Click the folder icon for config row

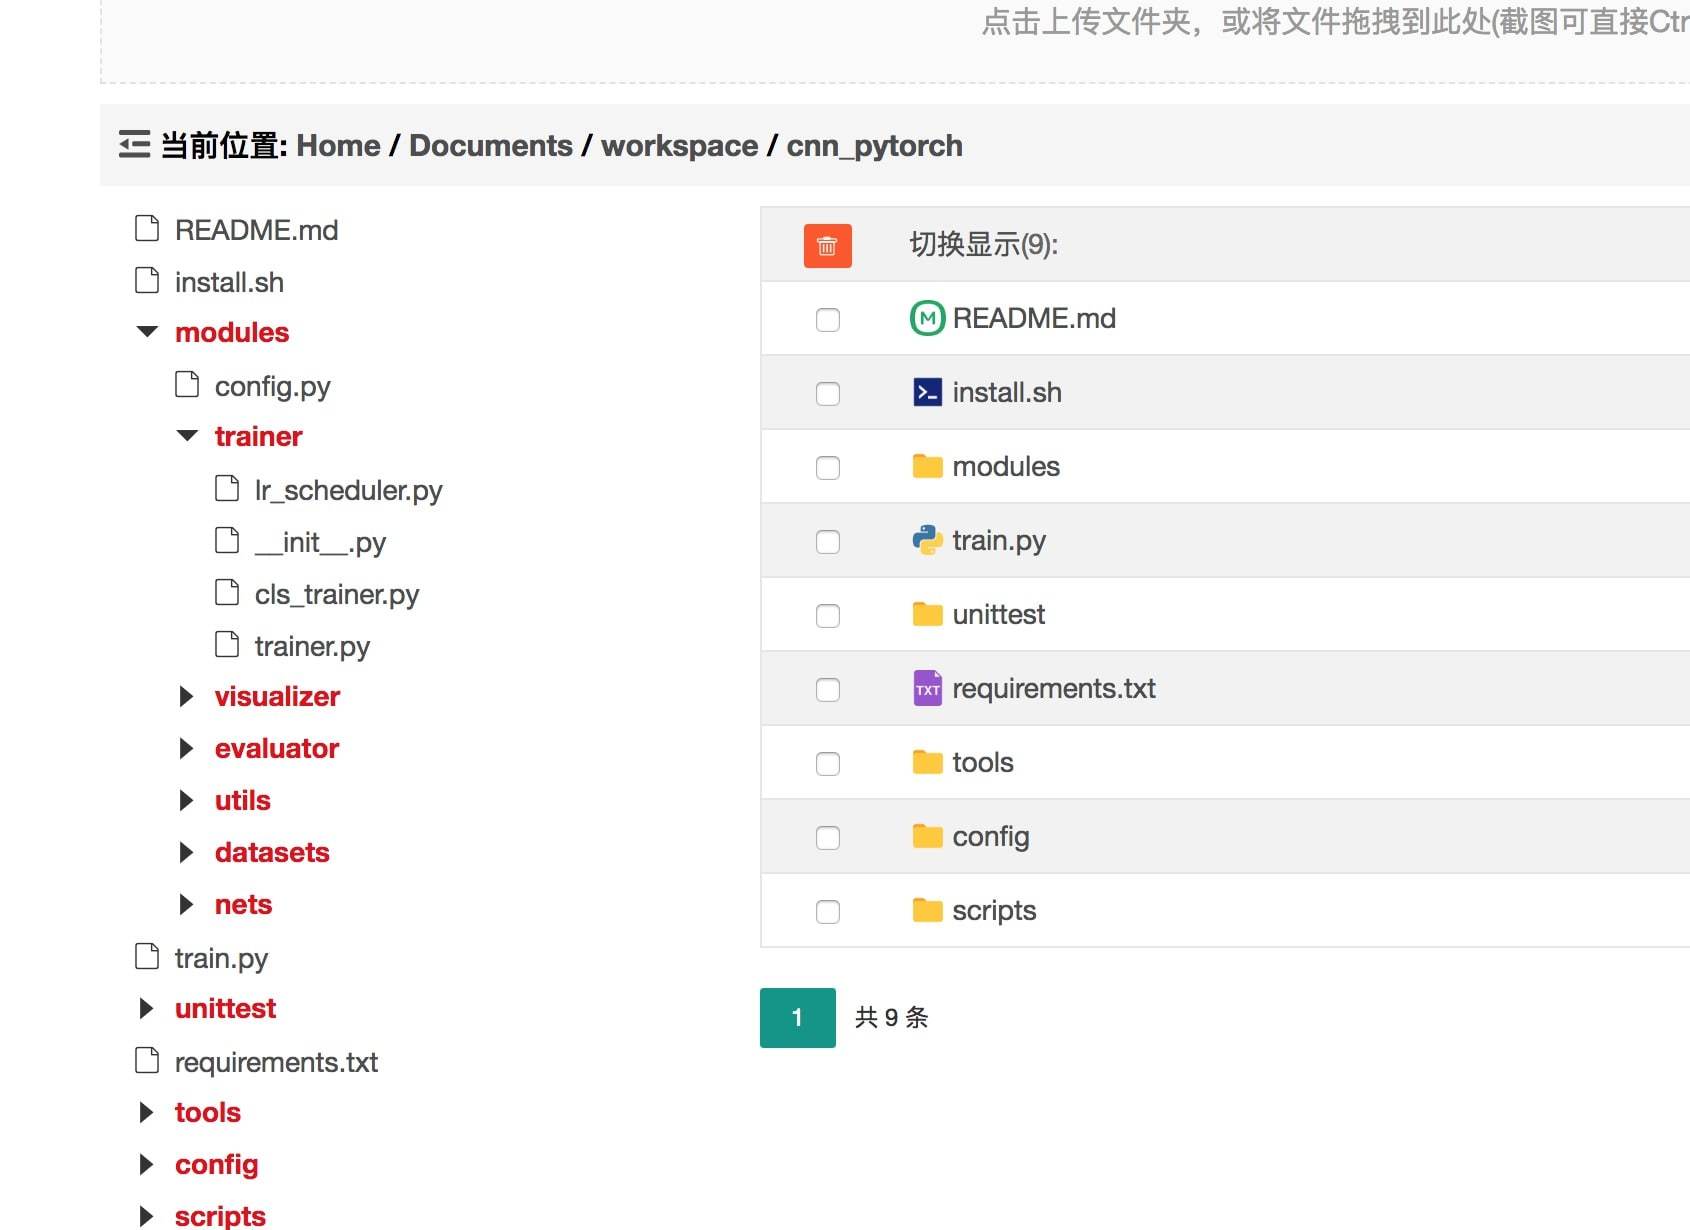pyautogui.click(x=927, y=836)
